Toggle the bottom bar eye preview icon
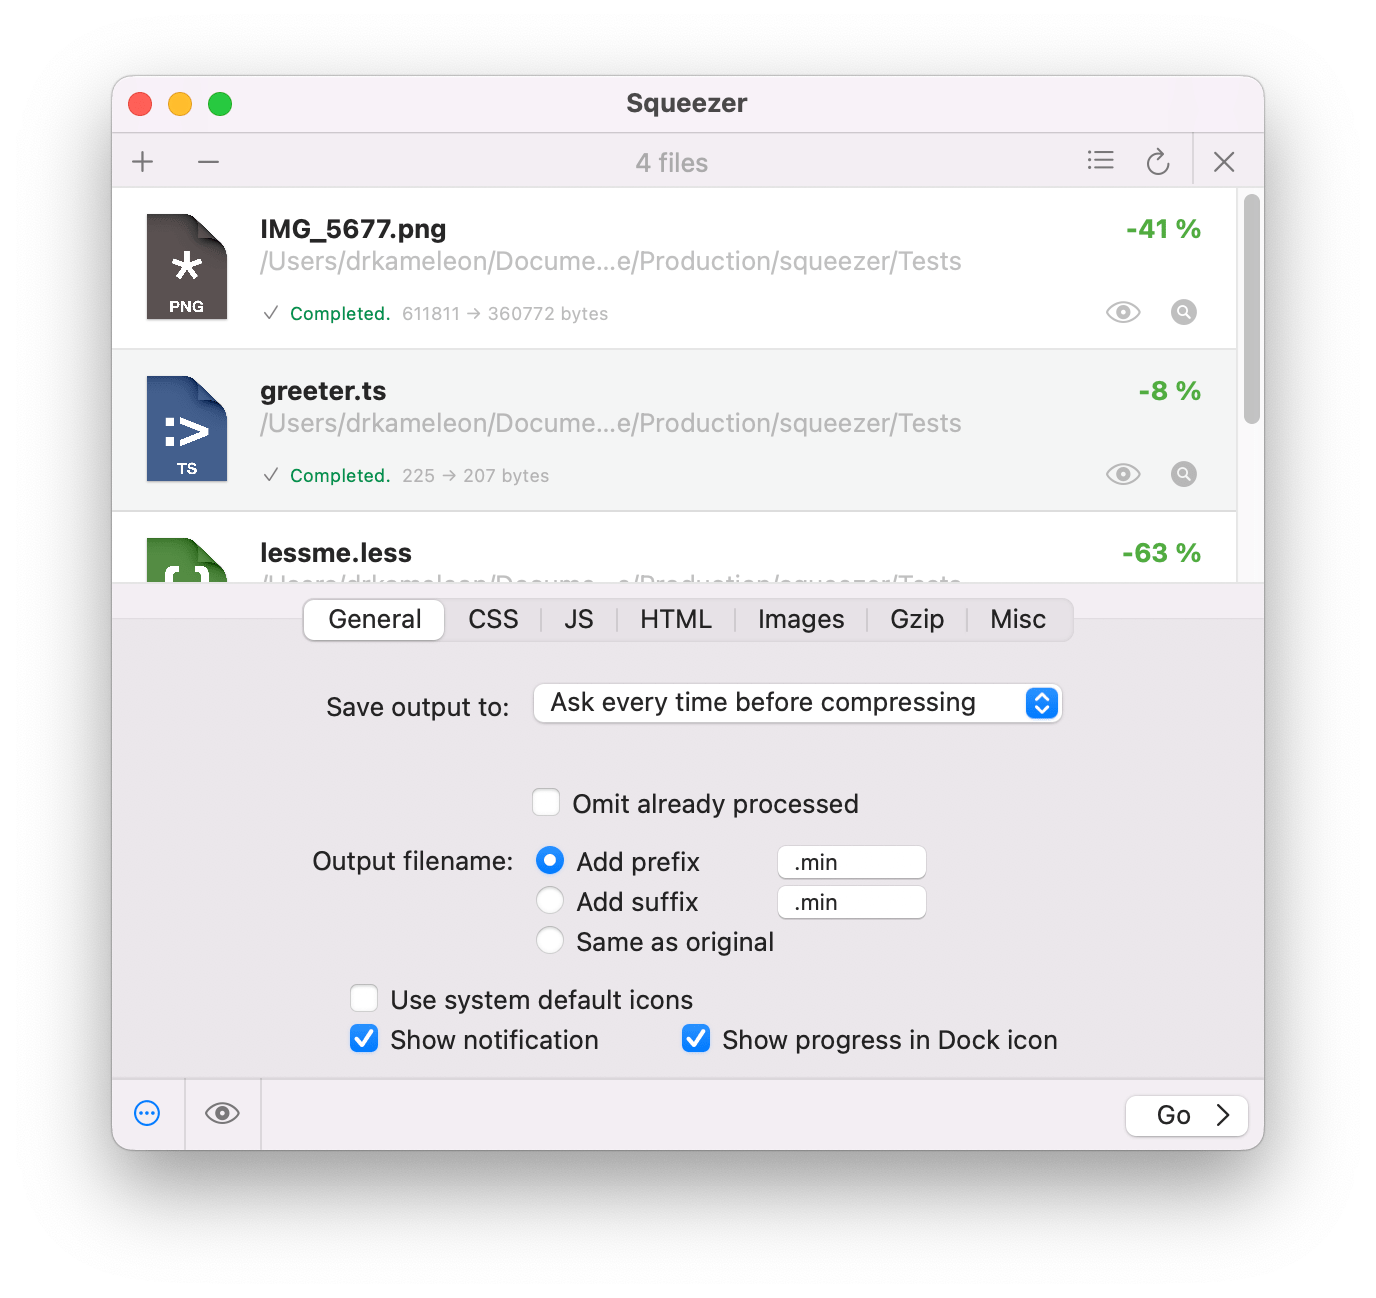 click(x=222, y=1113)
